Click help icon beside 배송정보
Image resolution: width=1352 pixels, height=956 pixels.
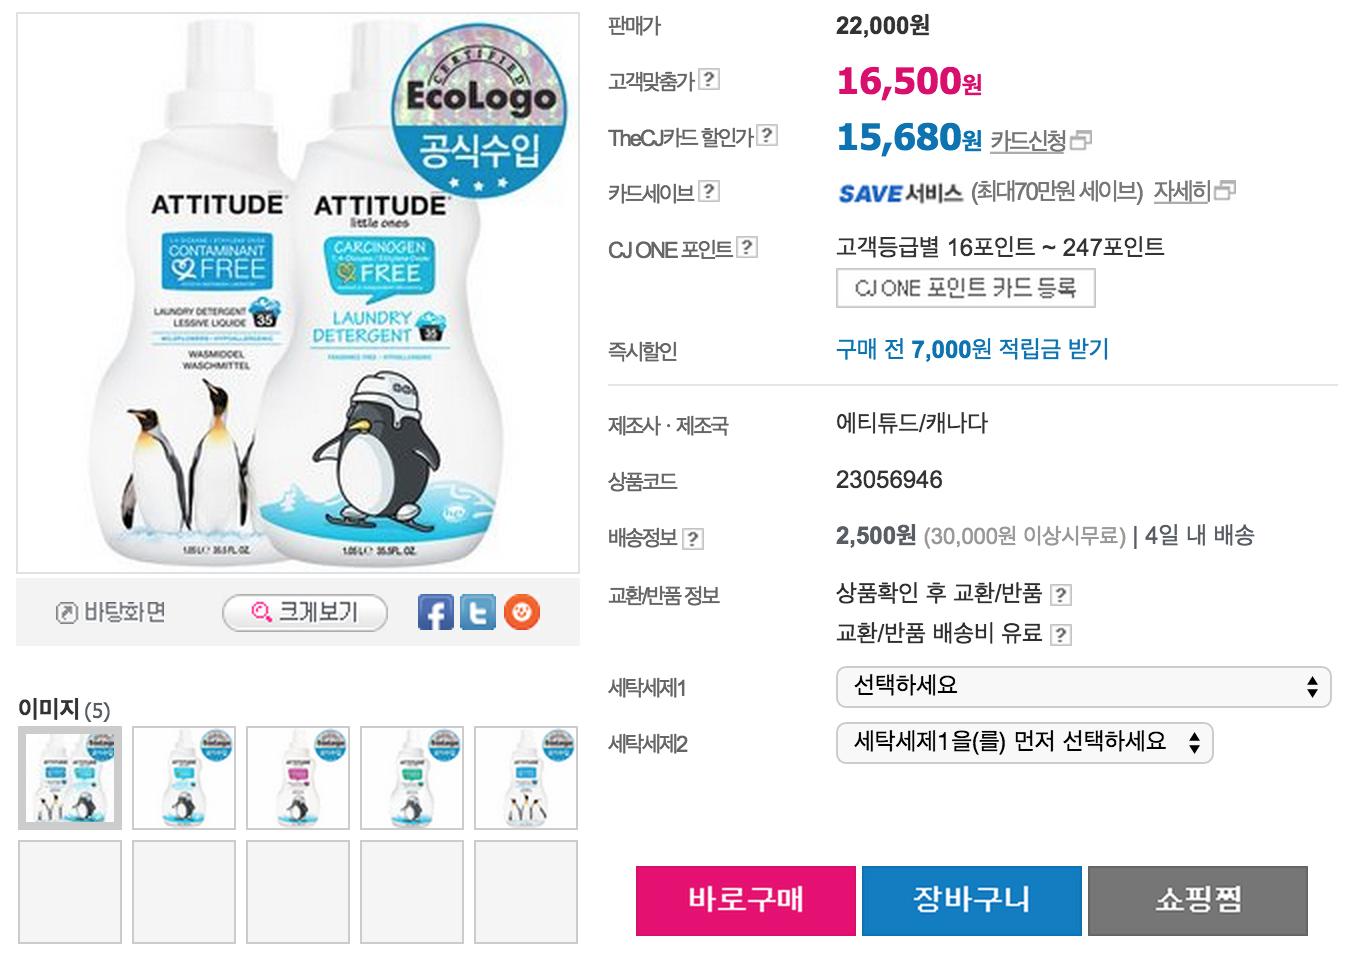click(x=693, y=539)
